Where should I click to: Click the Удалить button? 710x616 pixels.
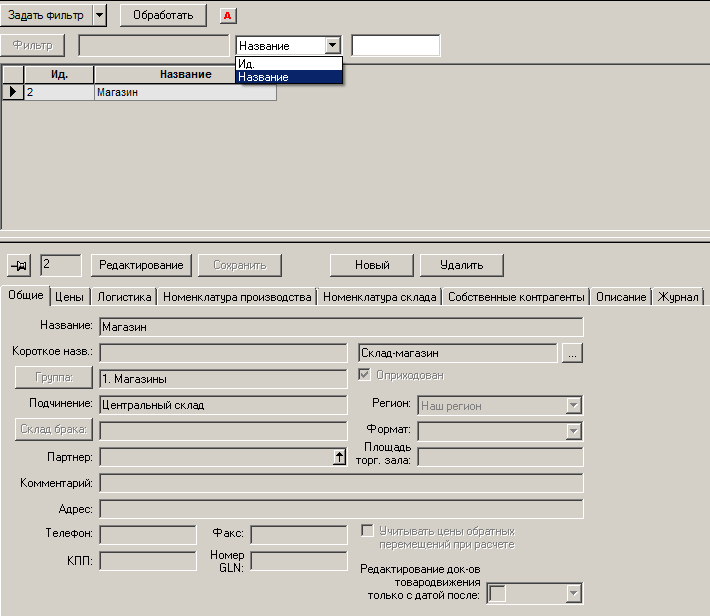pyautogui.click(x=461, y=265)
